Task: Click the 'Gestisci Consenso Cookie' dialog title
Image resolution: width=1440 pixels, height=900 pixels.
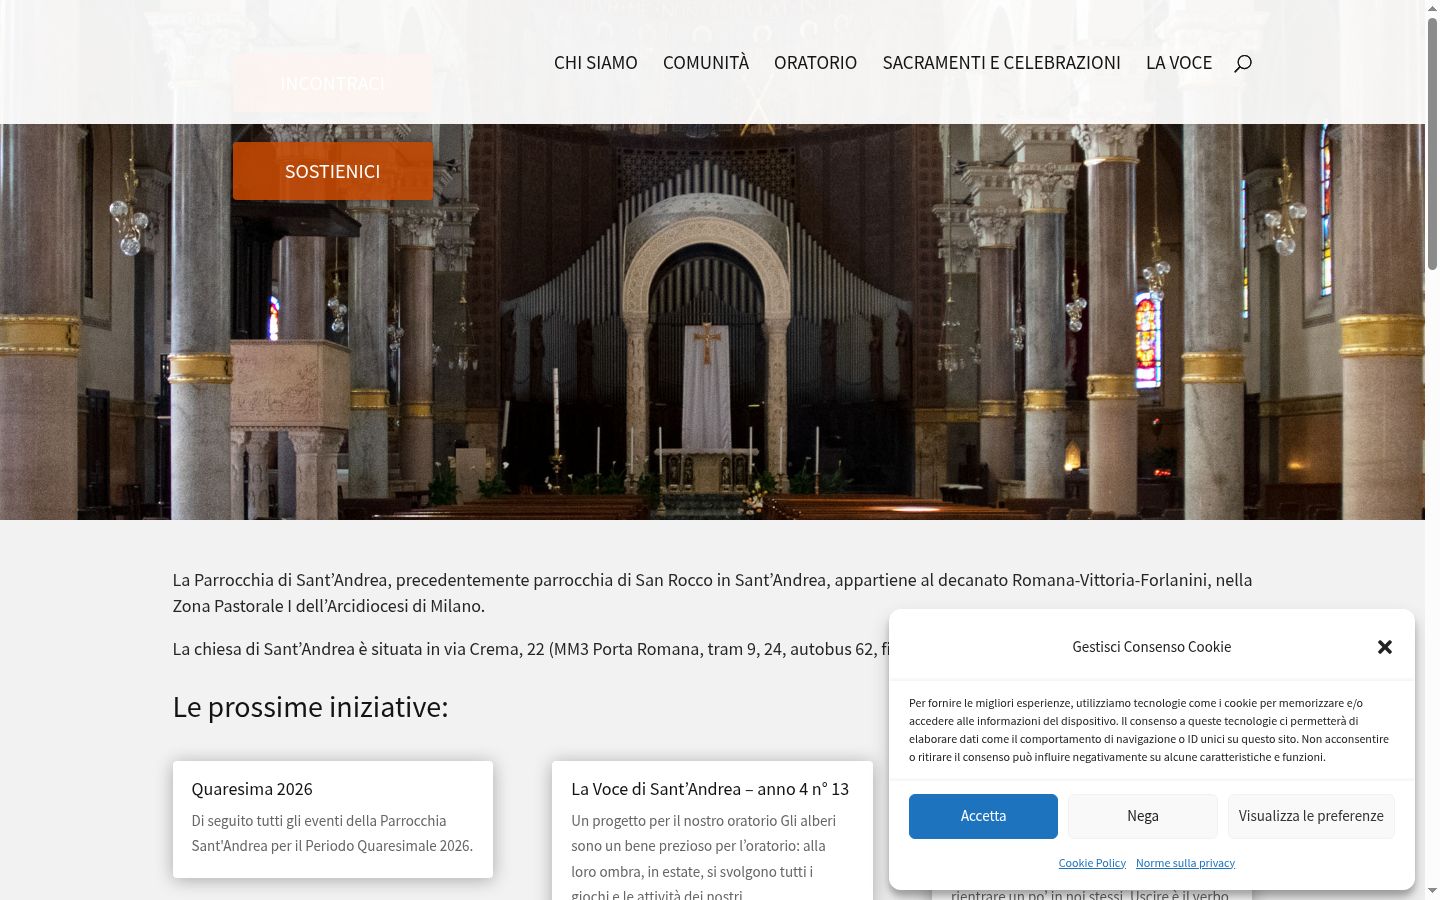Action: (1152, 647)
